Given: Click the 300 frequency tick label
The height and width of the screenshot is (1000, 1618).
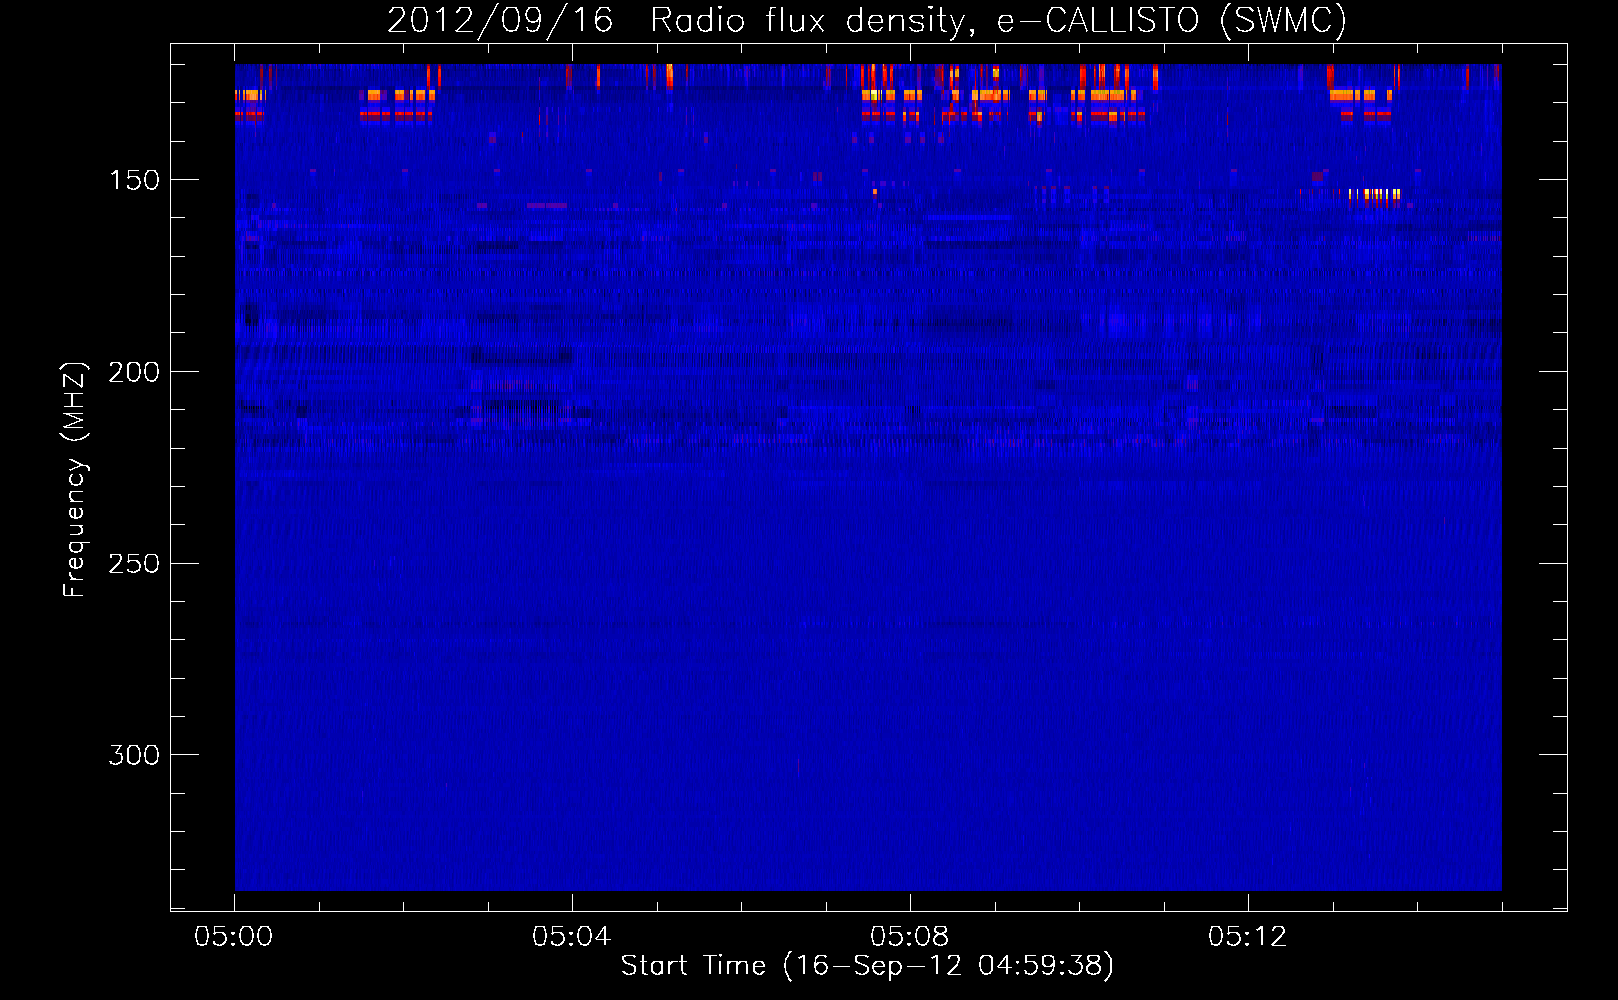Looking at the screenshot, I should 134,755.
